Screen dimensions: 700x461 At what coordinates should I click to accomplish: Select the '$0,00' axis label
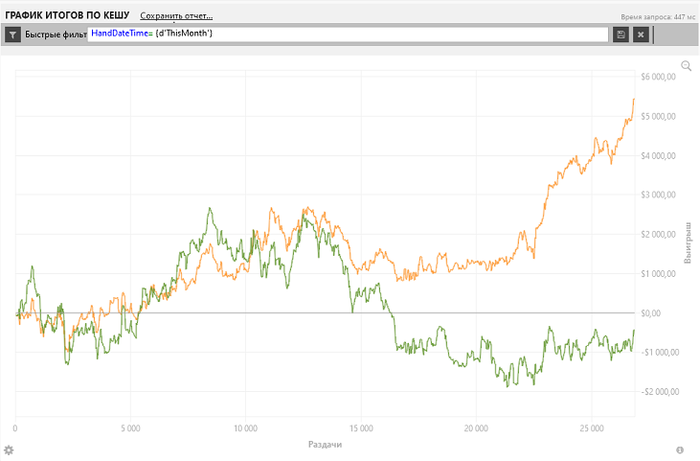650,313
